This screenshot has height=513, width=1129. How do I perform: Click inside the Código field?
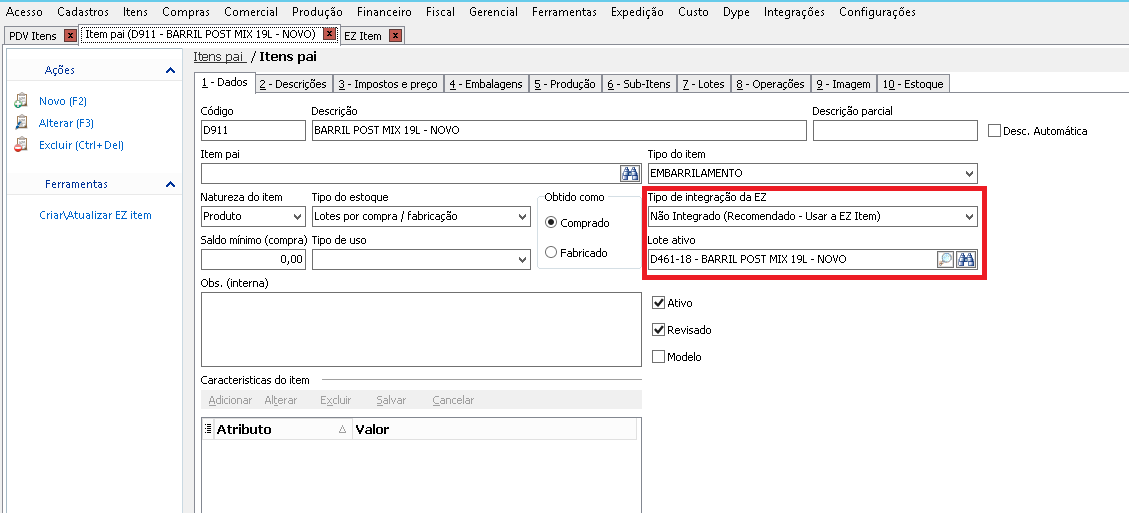(253, 130)
